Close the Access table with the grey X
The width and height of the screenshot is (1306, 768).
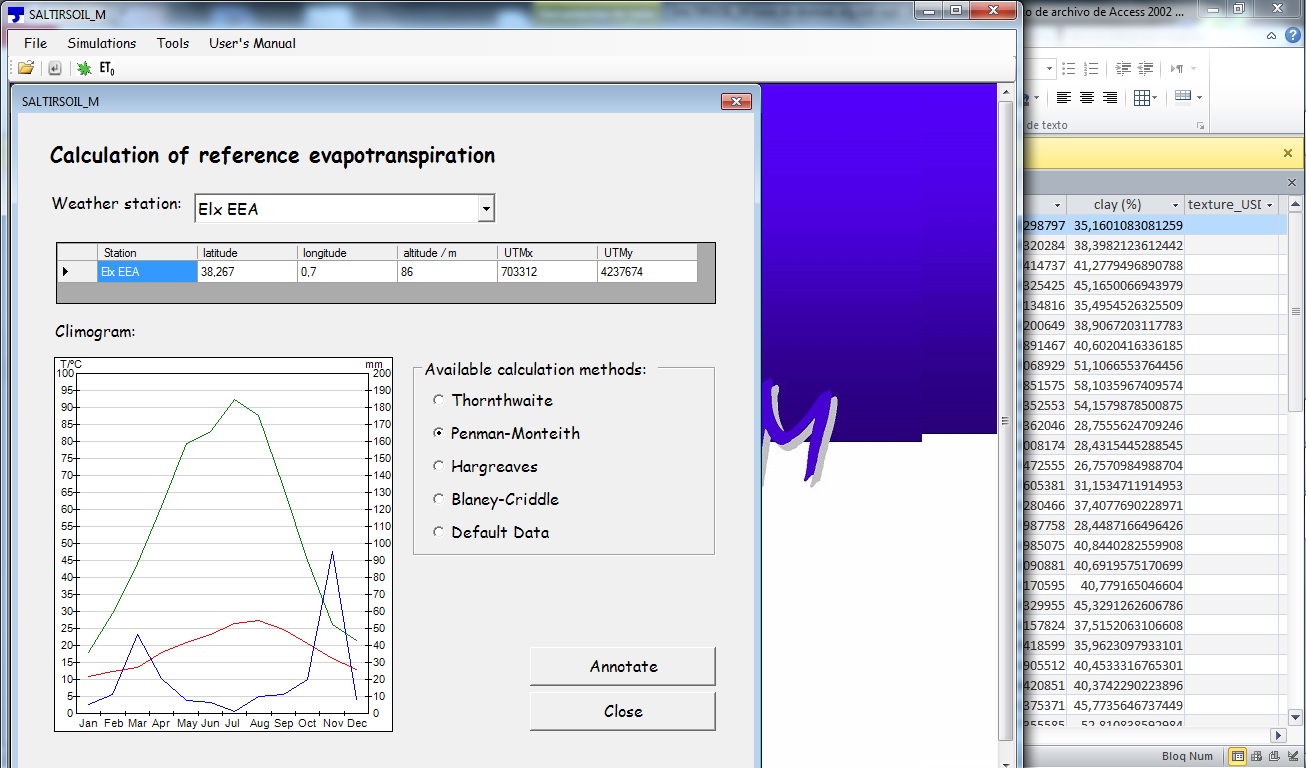point(1291,183)
